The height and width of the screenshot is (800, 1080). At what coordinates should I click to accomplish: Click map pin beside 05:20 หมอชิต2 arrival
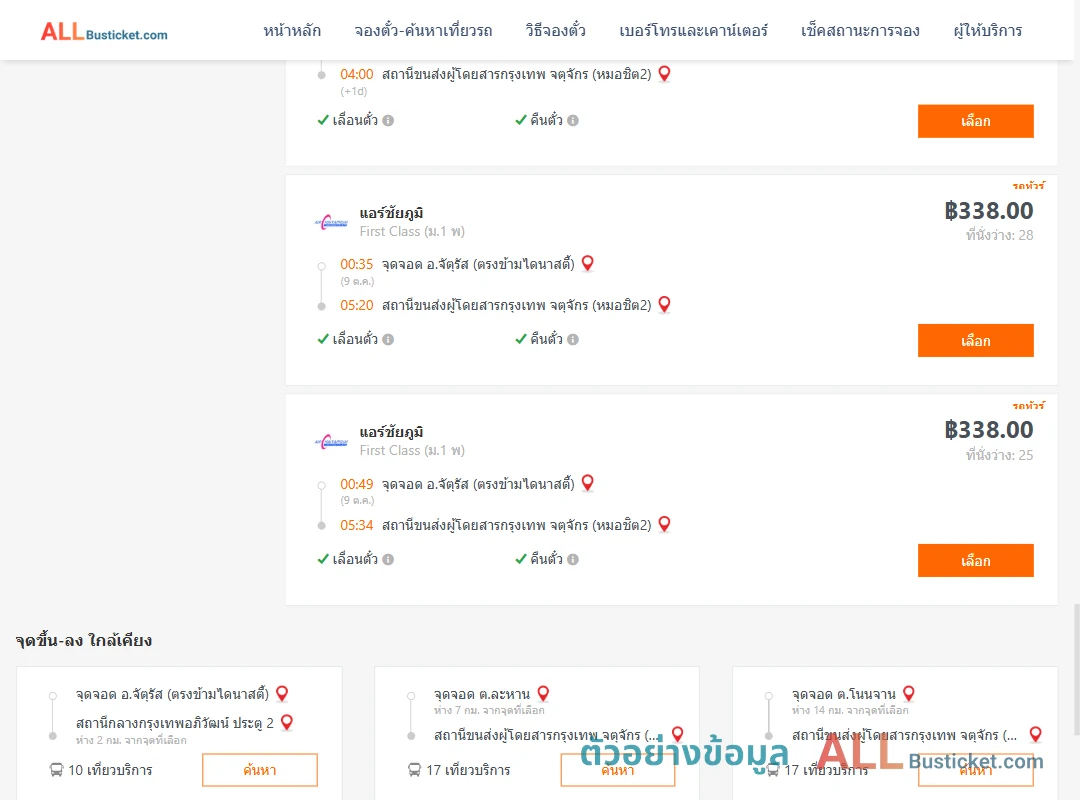(x=664, y=305)
